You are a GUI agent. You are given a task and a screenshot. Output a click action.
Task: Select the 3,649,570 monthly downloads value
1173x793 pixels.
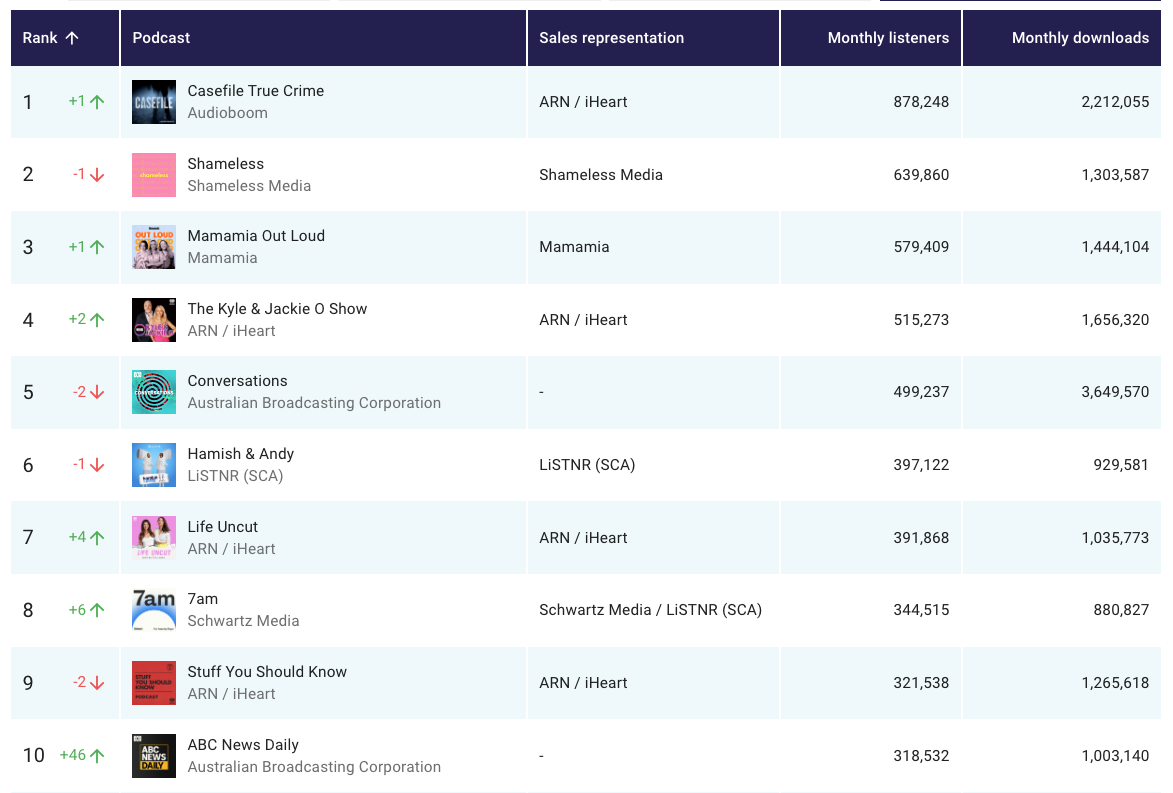pyautogui.click(x=1115, y=392)
